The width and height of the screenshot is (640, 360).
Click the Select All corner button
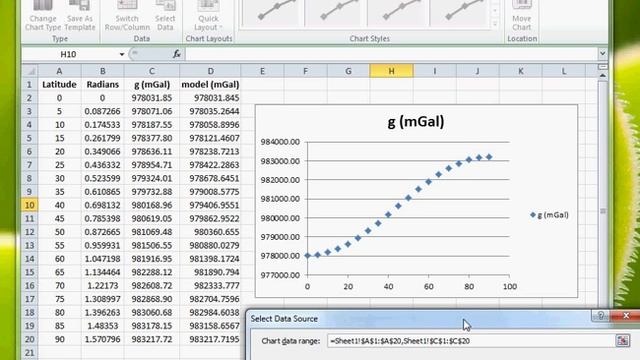point(30,71)
